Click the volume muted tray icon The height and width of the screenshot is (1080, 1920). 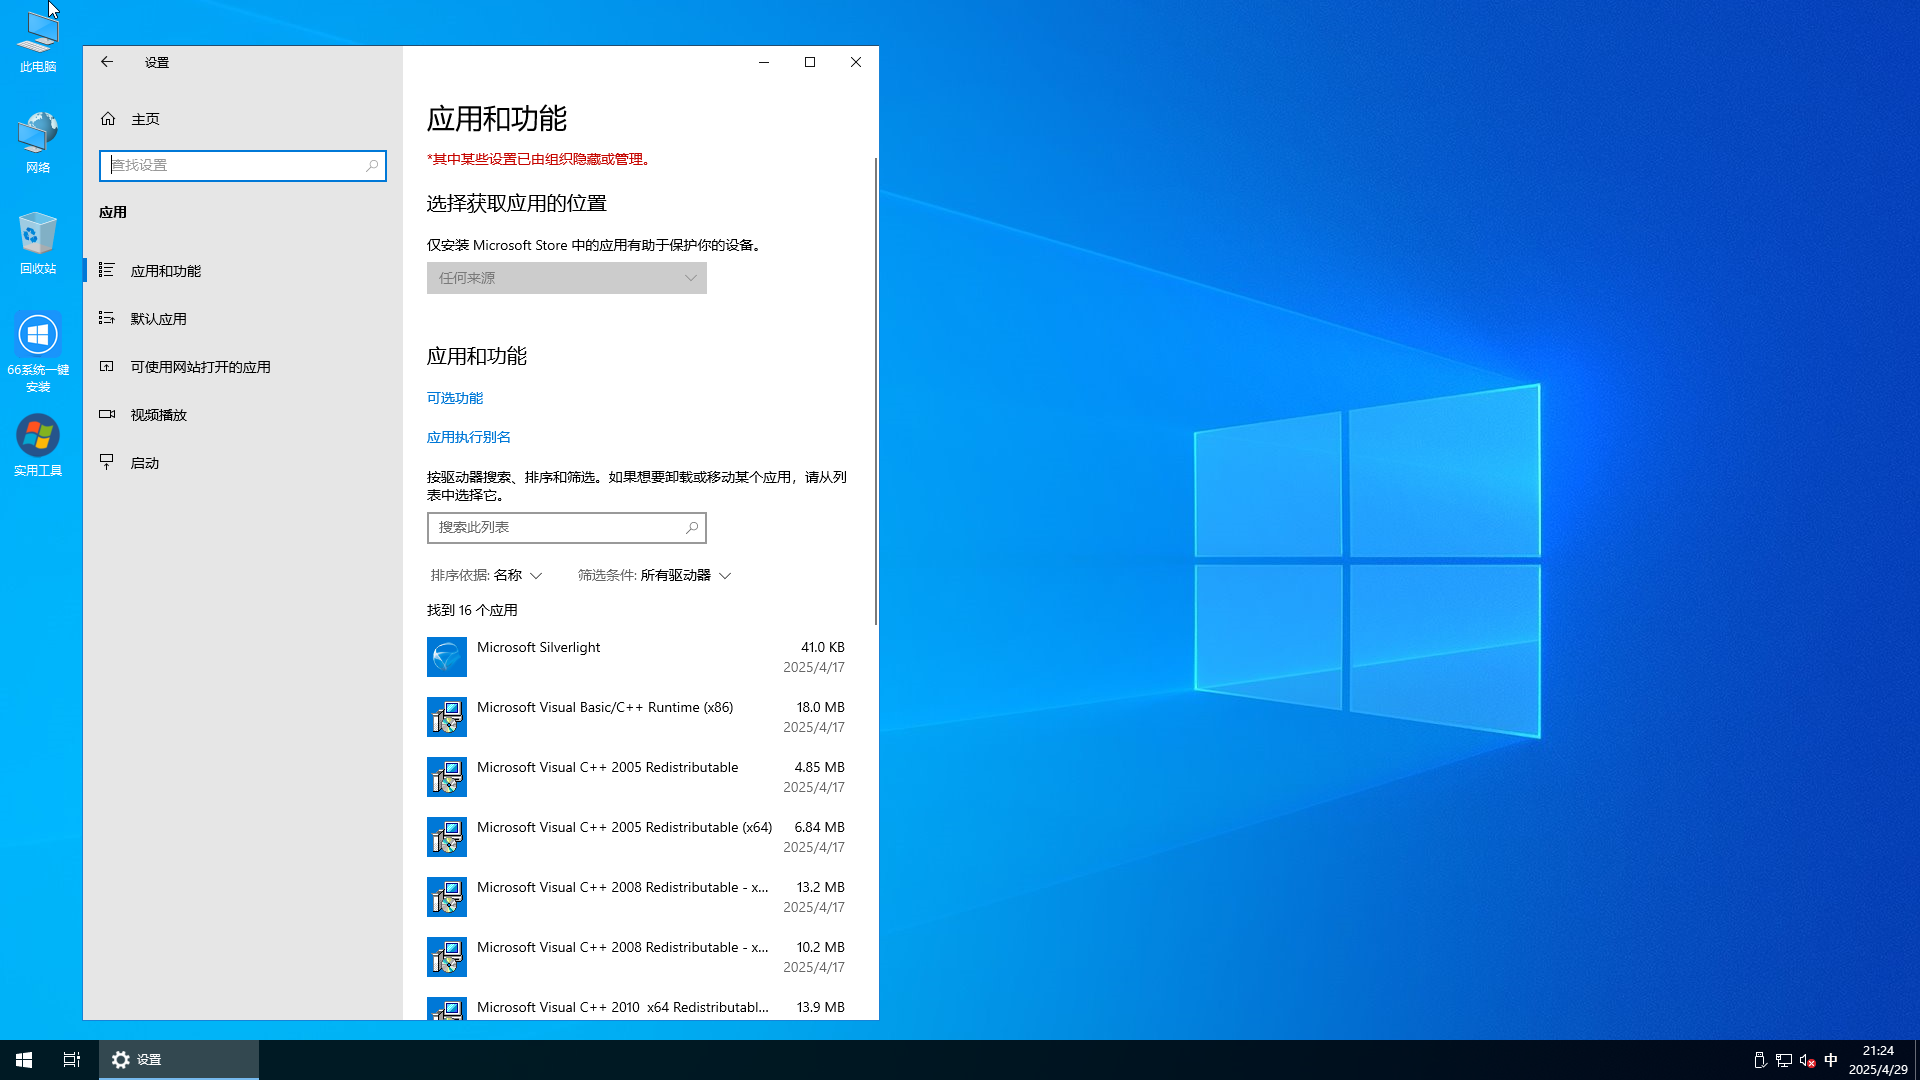tap(1807, 1060)
